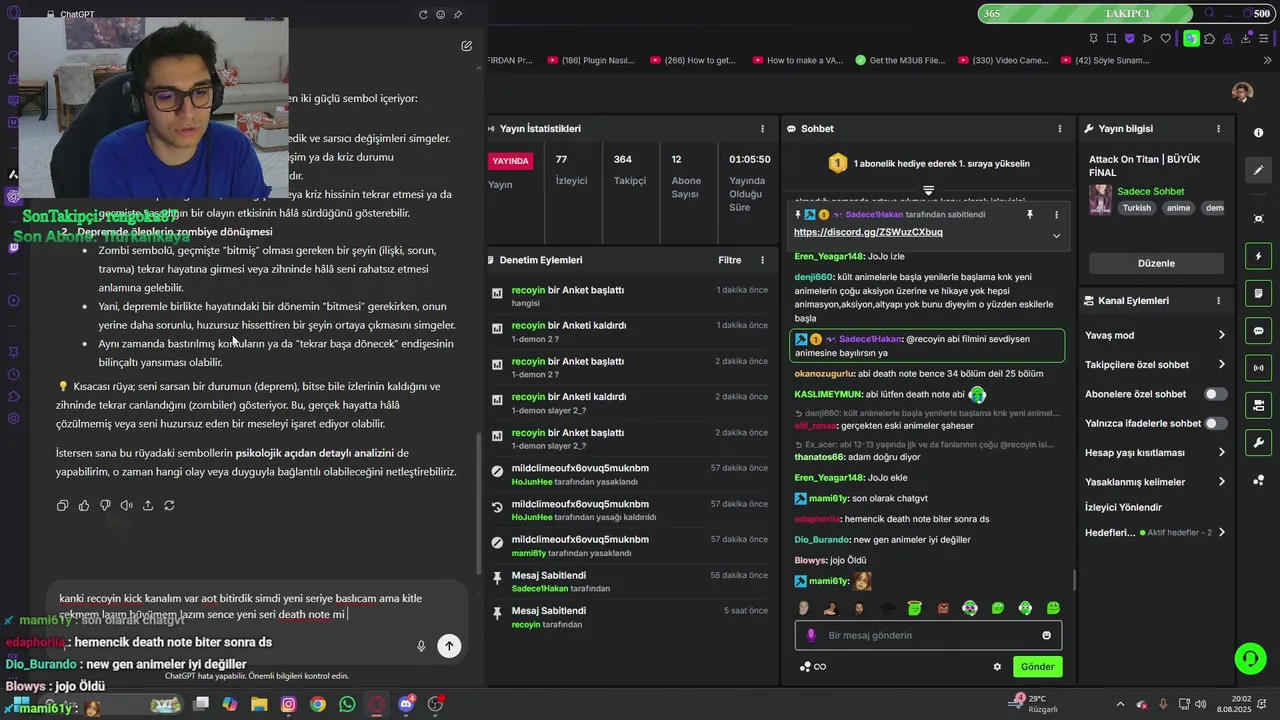Open Sadece Sohbet category link
1280x720 pixels.
point(1150,191)
